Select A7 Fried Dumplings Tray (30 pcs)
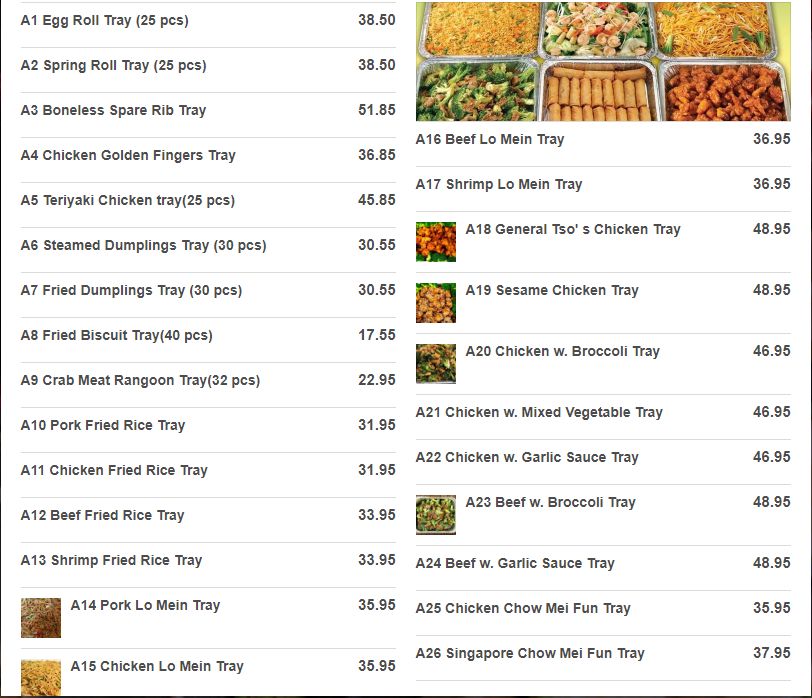Viewport: 812px width, 698px height. coord(132,290)
